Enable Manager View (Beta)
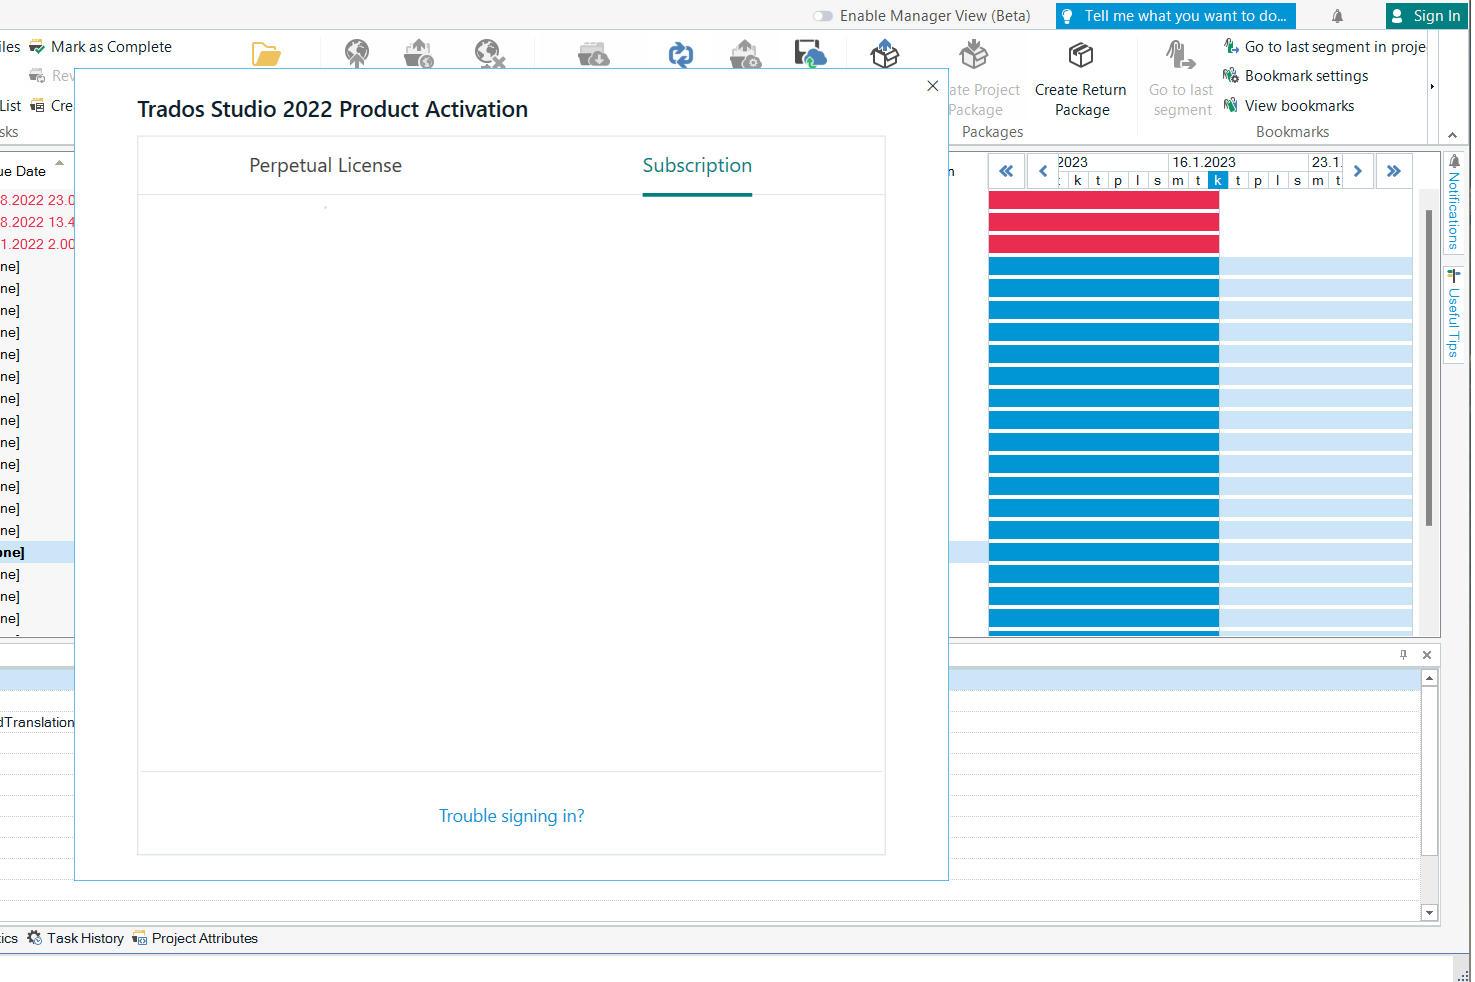 [822, 16]
